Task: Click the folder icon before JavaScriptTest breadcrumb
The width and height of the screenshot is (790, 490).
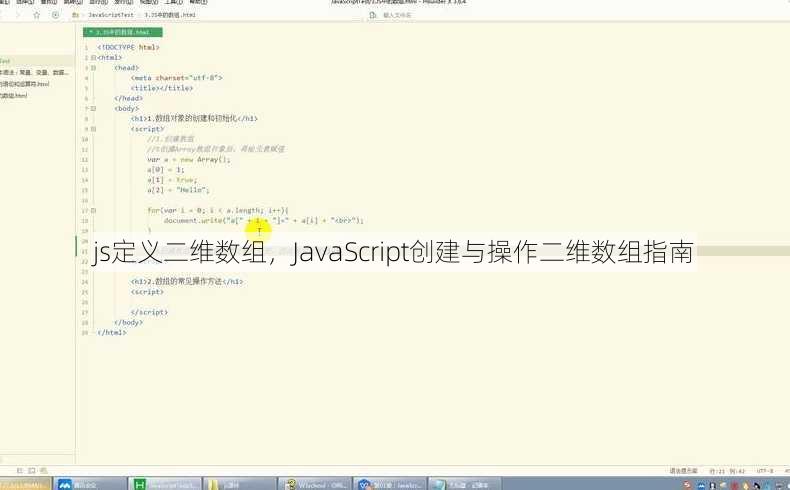Action: (76, 15)
